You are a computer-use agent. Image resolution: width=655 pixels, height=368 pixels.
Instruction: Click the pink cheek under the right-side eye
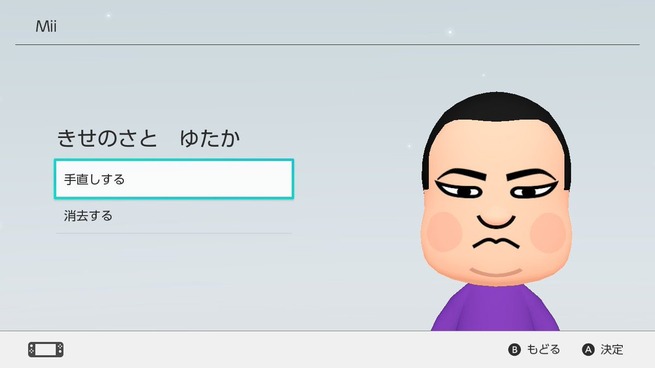548,232
